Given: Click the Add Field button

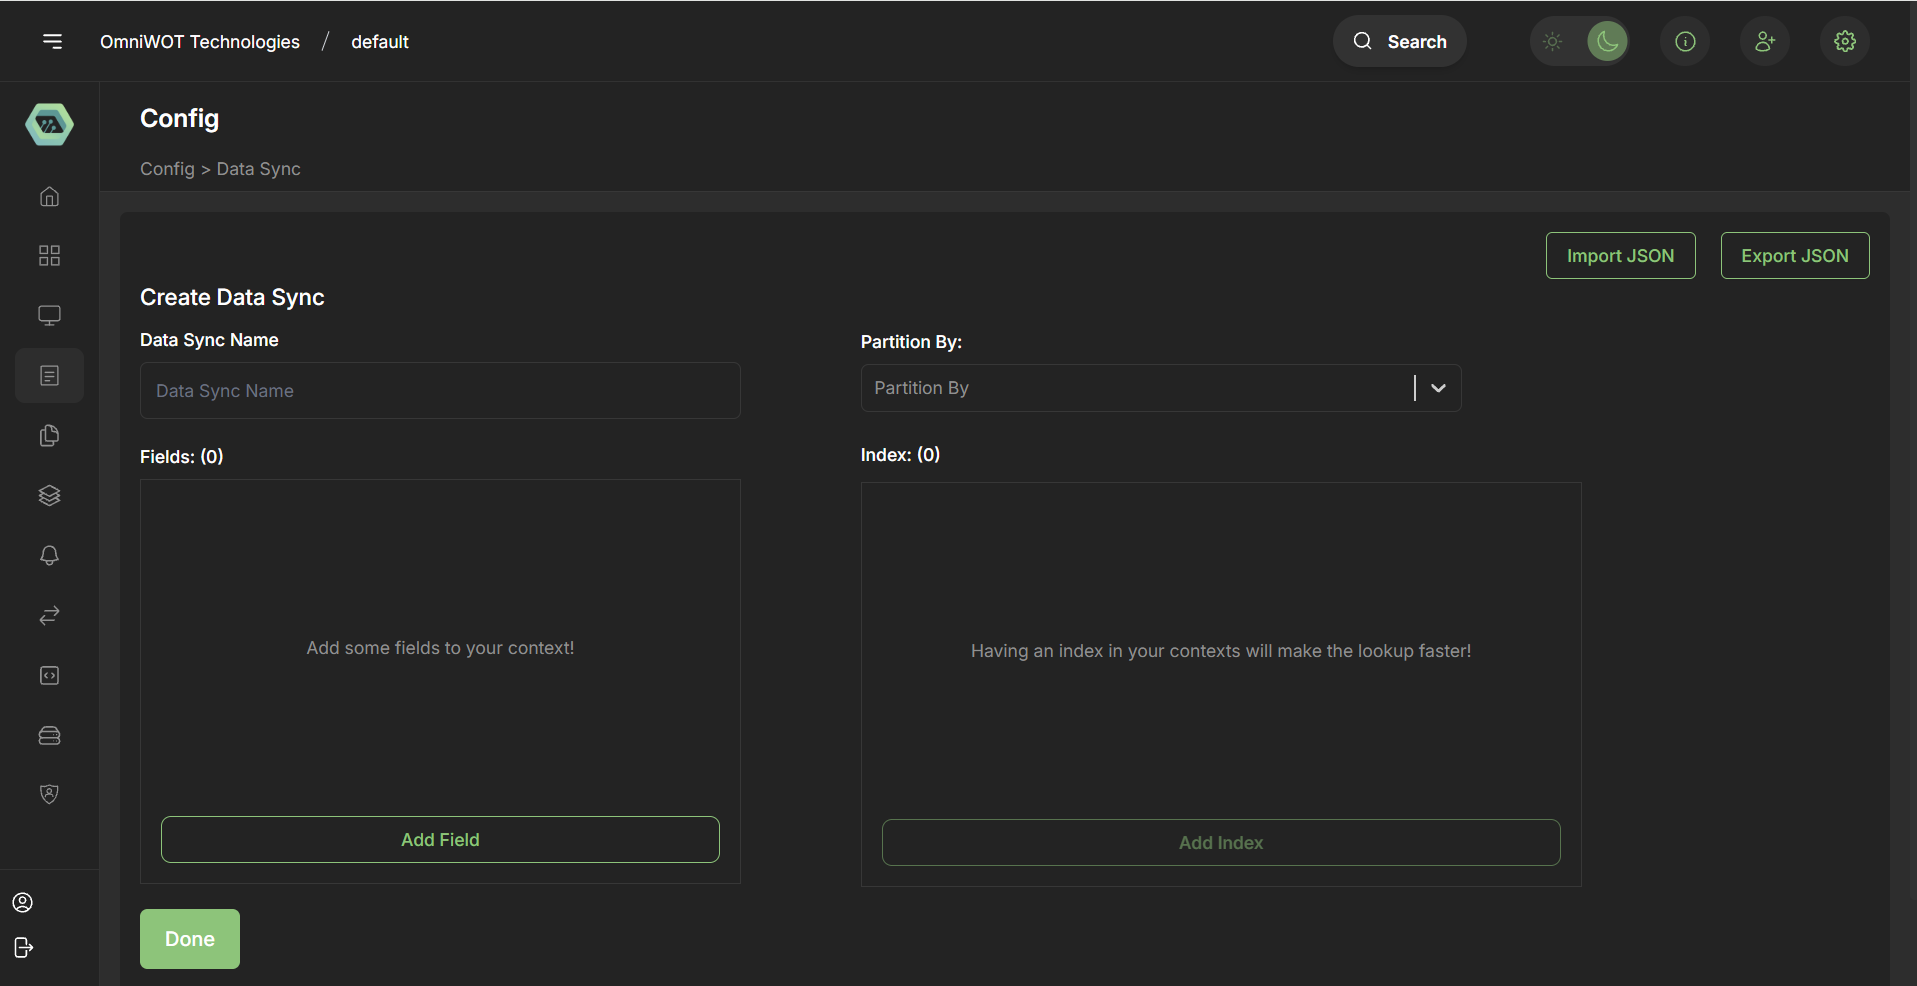Looking at the screenshot, I should point(440,839).
